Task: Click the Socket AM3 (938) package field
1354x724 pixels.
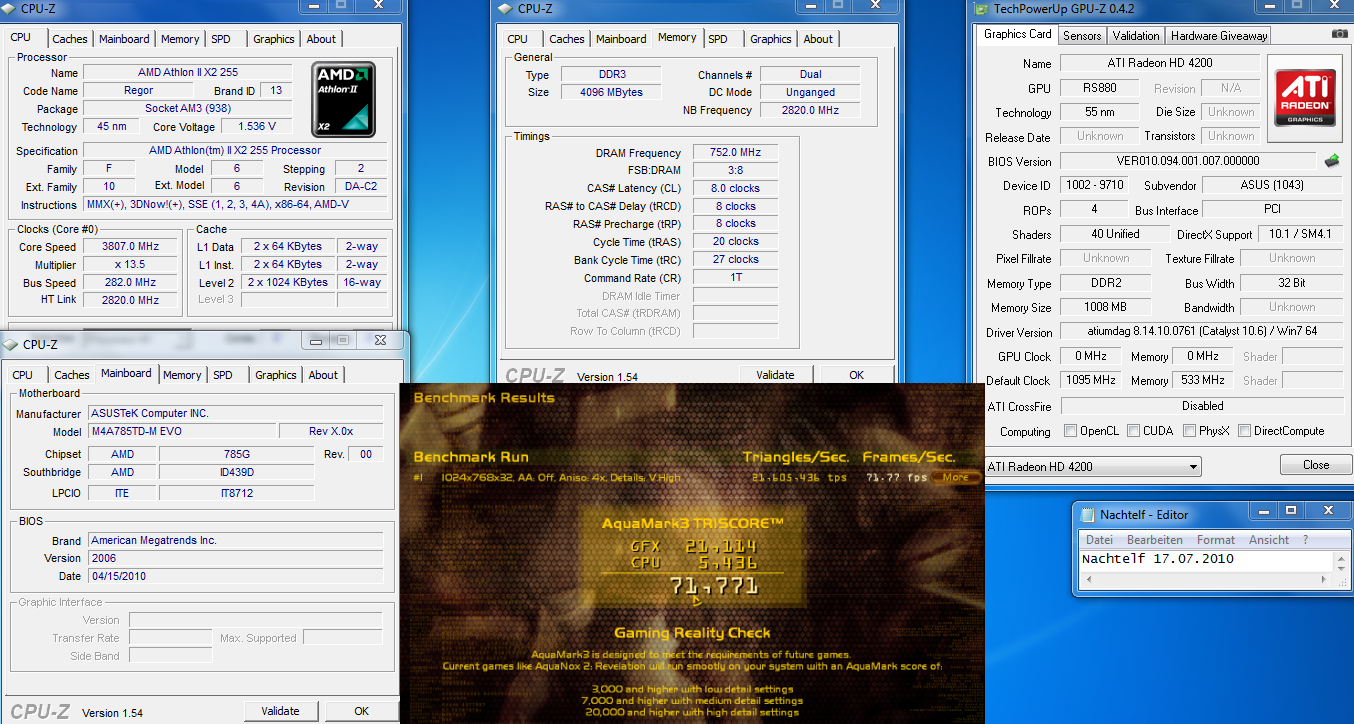Action: (x=187, y=109)
